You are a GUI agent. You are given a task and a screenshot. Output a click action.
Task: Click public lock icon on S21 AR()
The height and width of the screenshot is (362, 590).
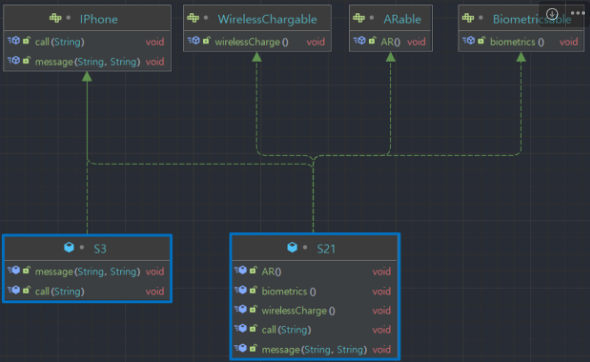coord(253,270)
